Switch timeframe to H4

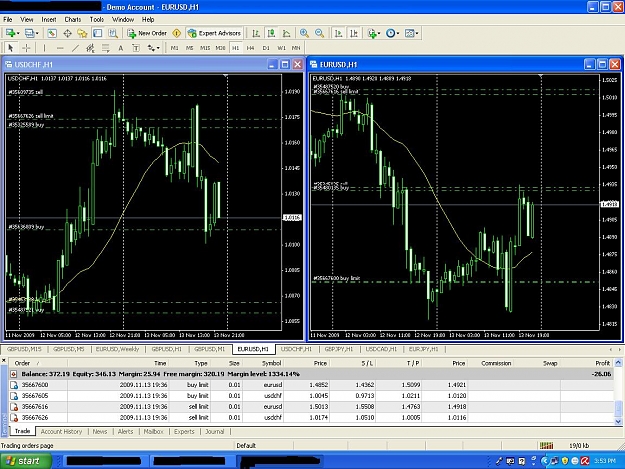click(251, 48)
